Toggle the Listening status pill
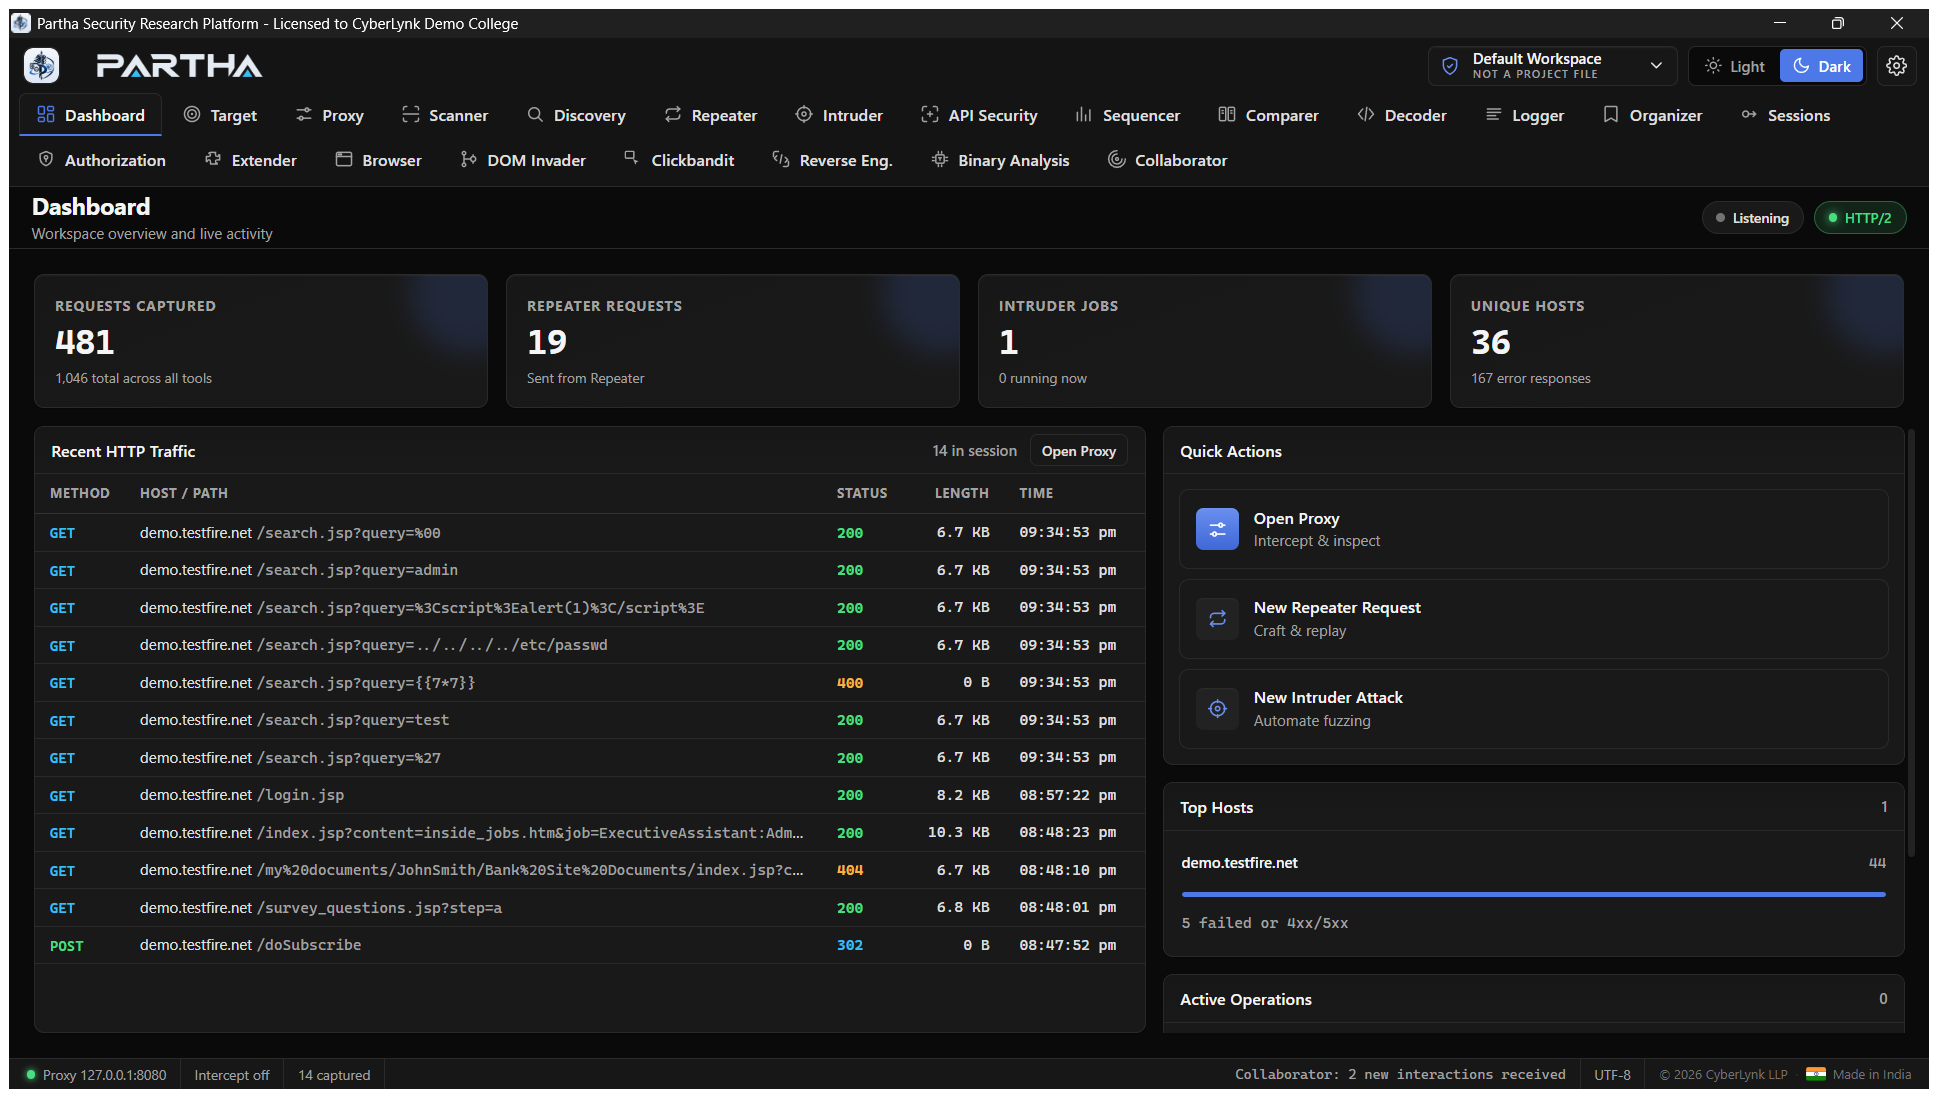 click(1752, 218)
